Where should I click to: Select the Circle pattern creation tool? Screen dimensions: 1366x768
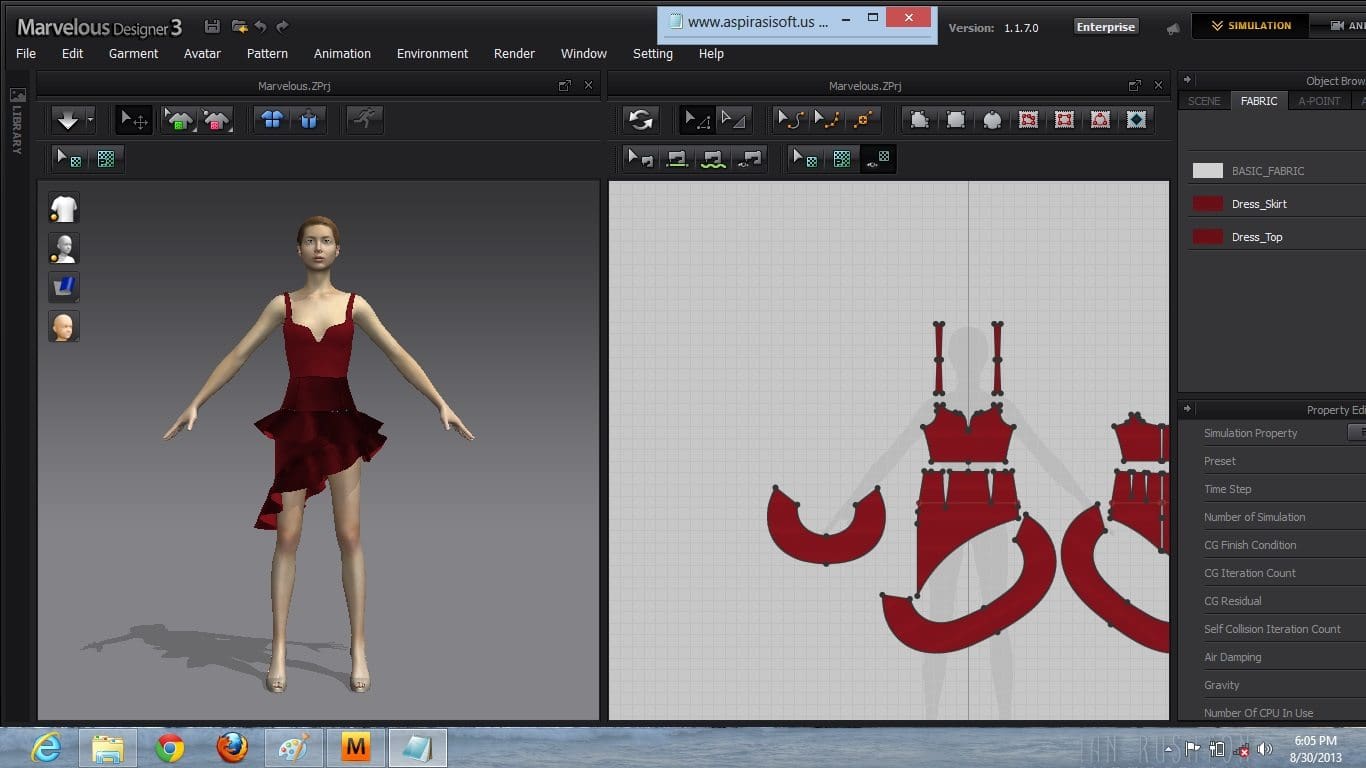[x=992, y=120]
